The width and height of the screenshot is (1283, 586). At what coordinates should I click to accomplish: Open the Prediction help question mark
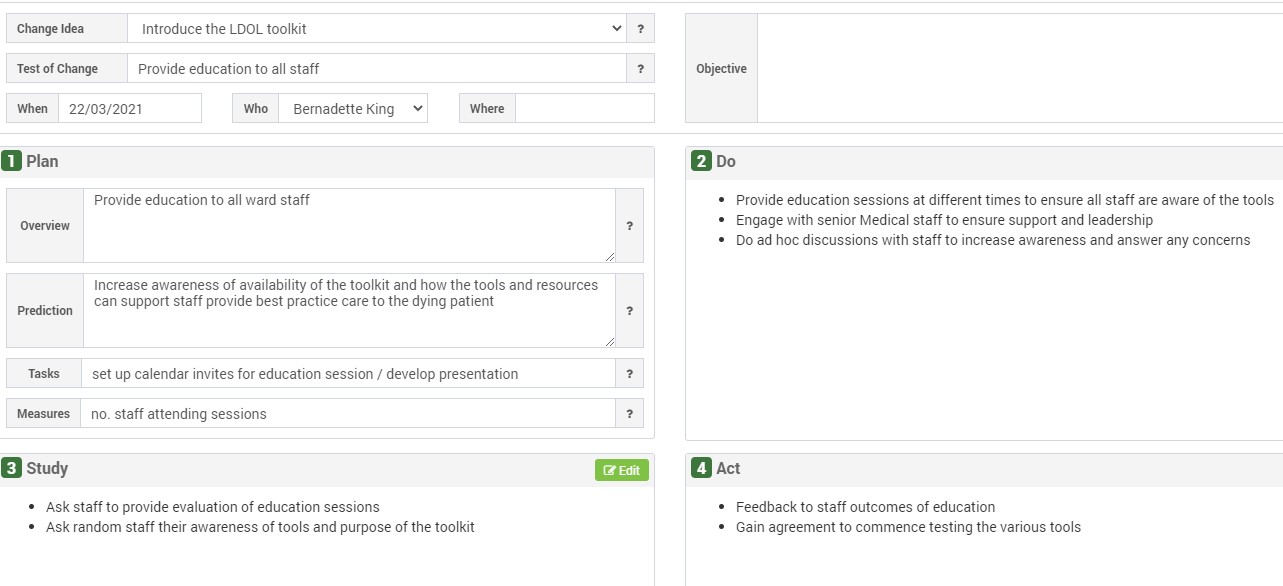629,311
